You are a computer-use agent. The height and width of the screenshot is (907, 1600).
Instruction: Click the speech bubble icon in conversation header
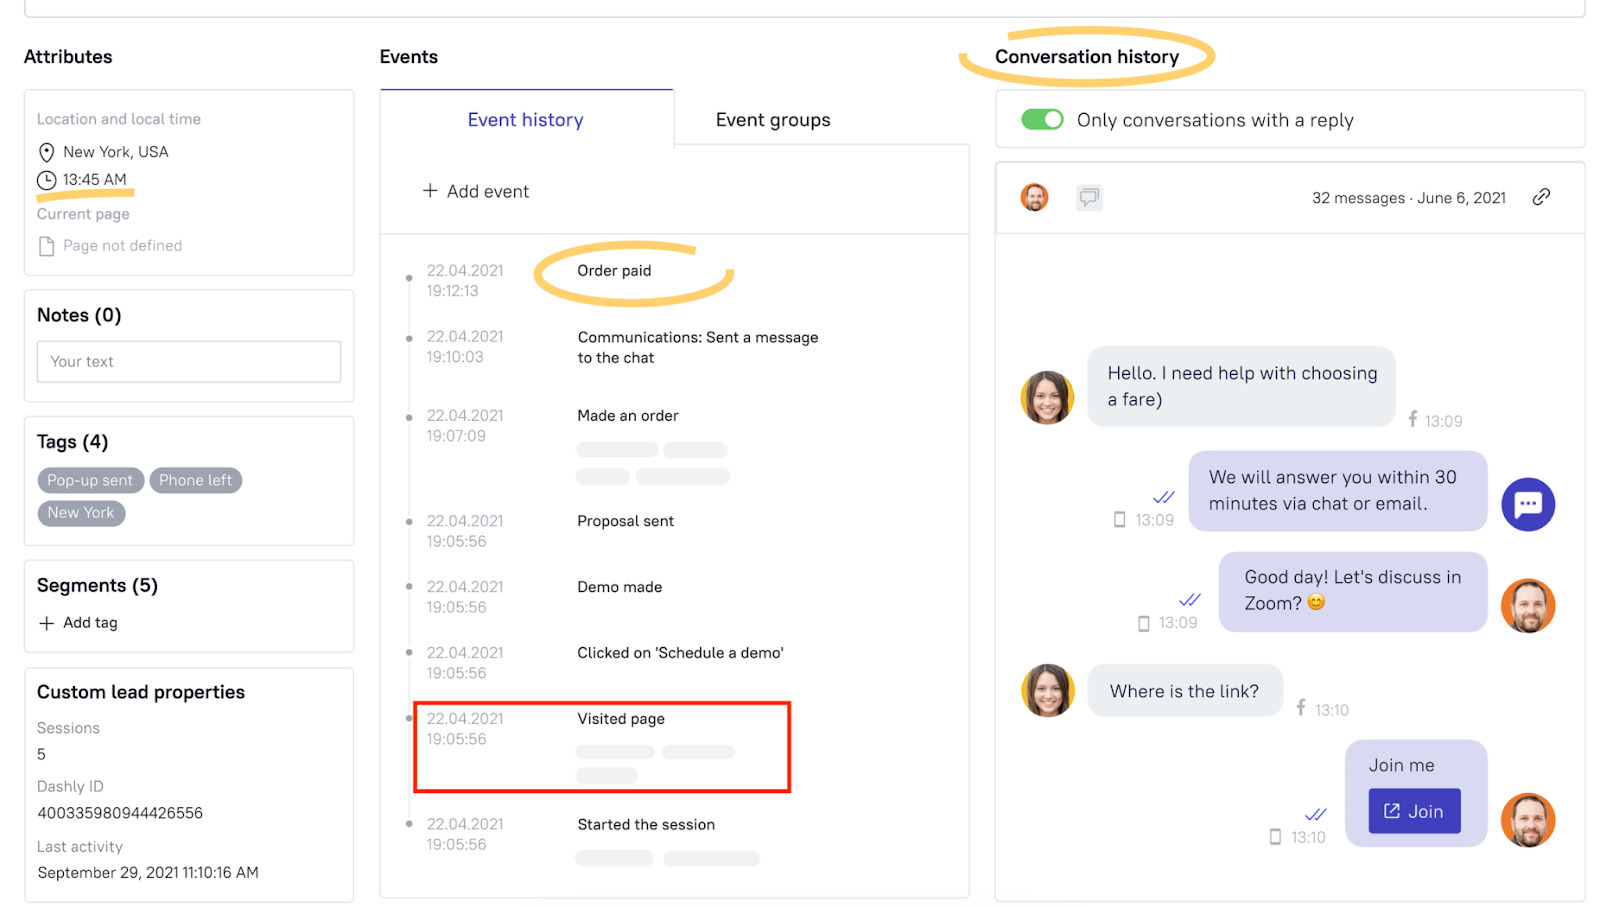point(1089,197)
